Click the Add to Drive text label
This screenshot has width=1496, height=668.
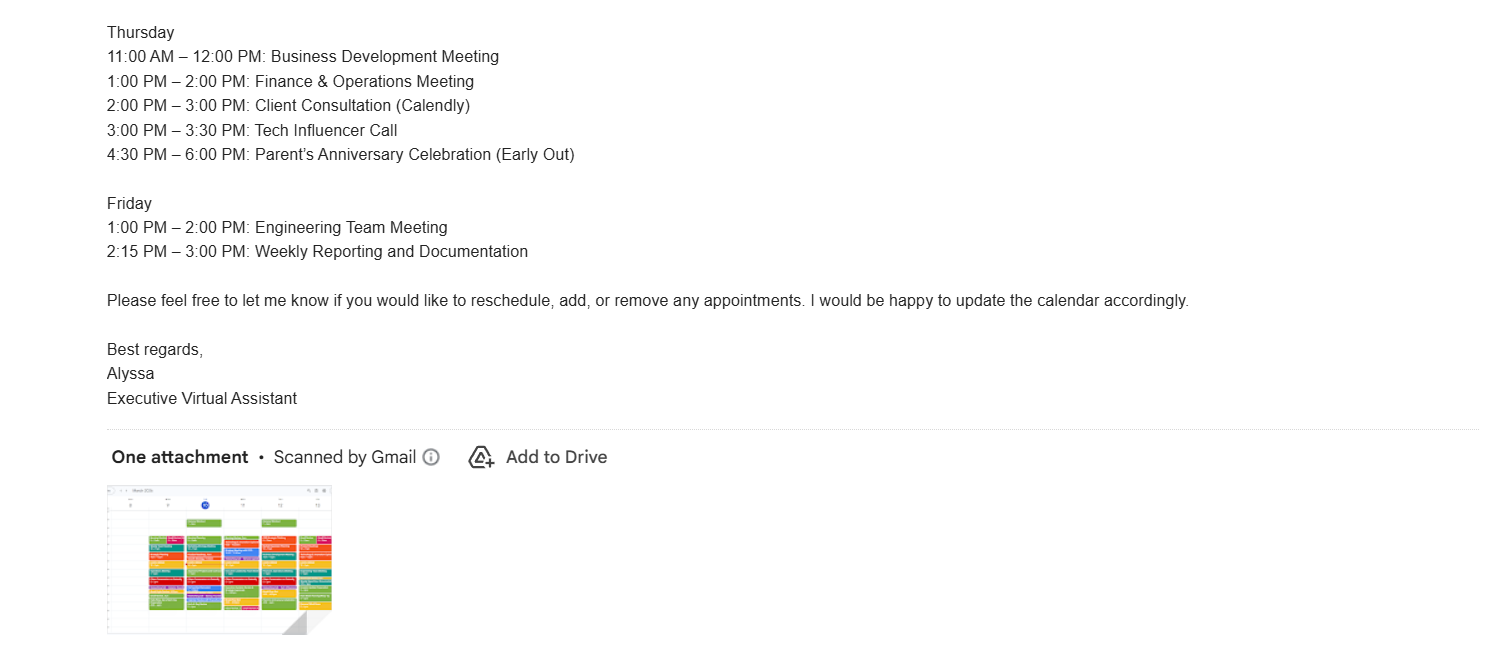[556, 457]
